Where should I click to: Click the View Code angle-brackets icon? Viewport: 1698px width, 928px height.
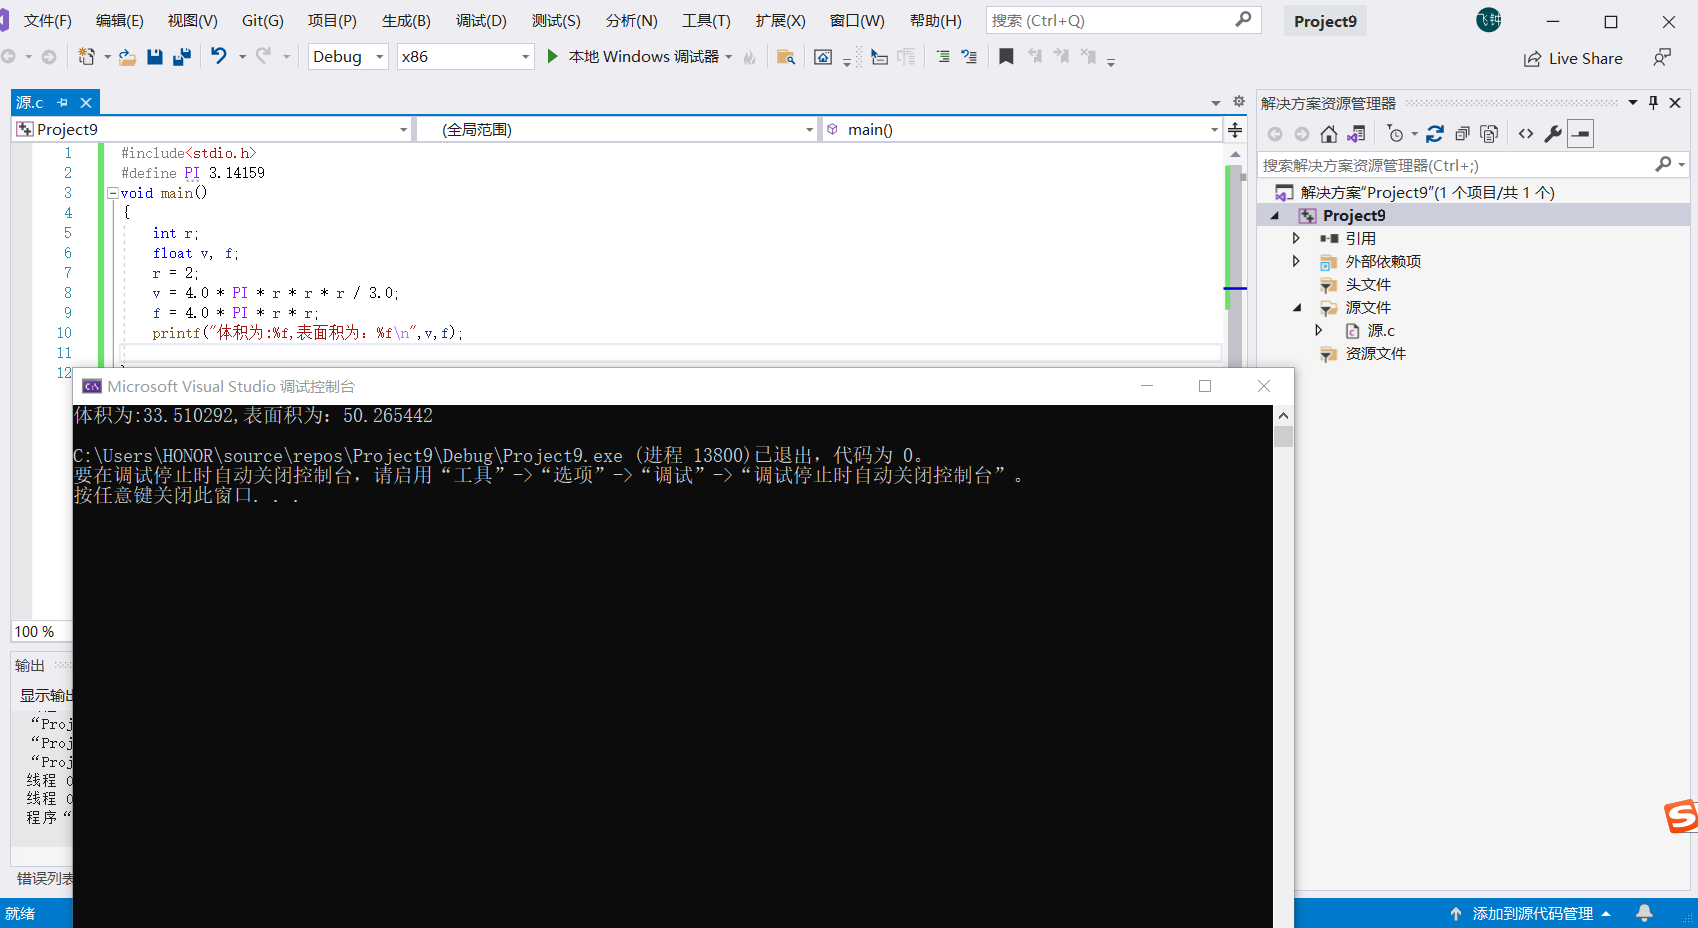[1526, 134]
